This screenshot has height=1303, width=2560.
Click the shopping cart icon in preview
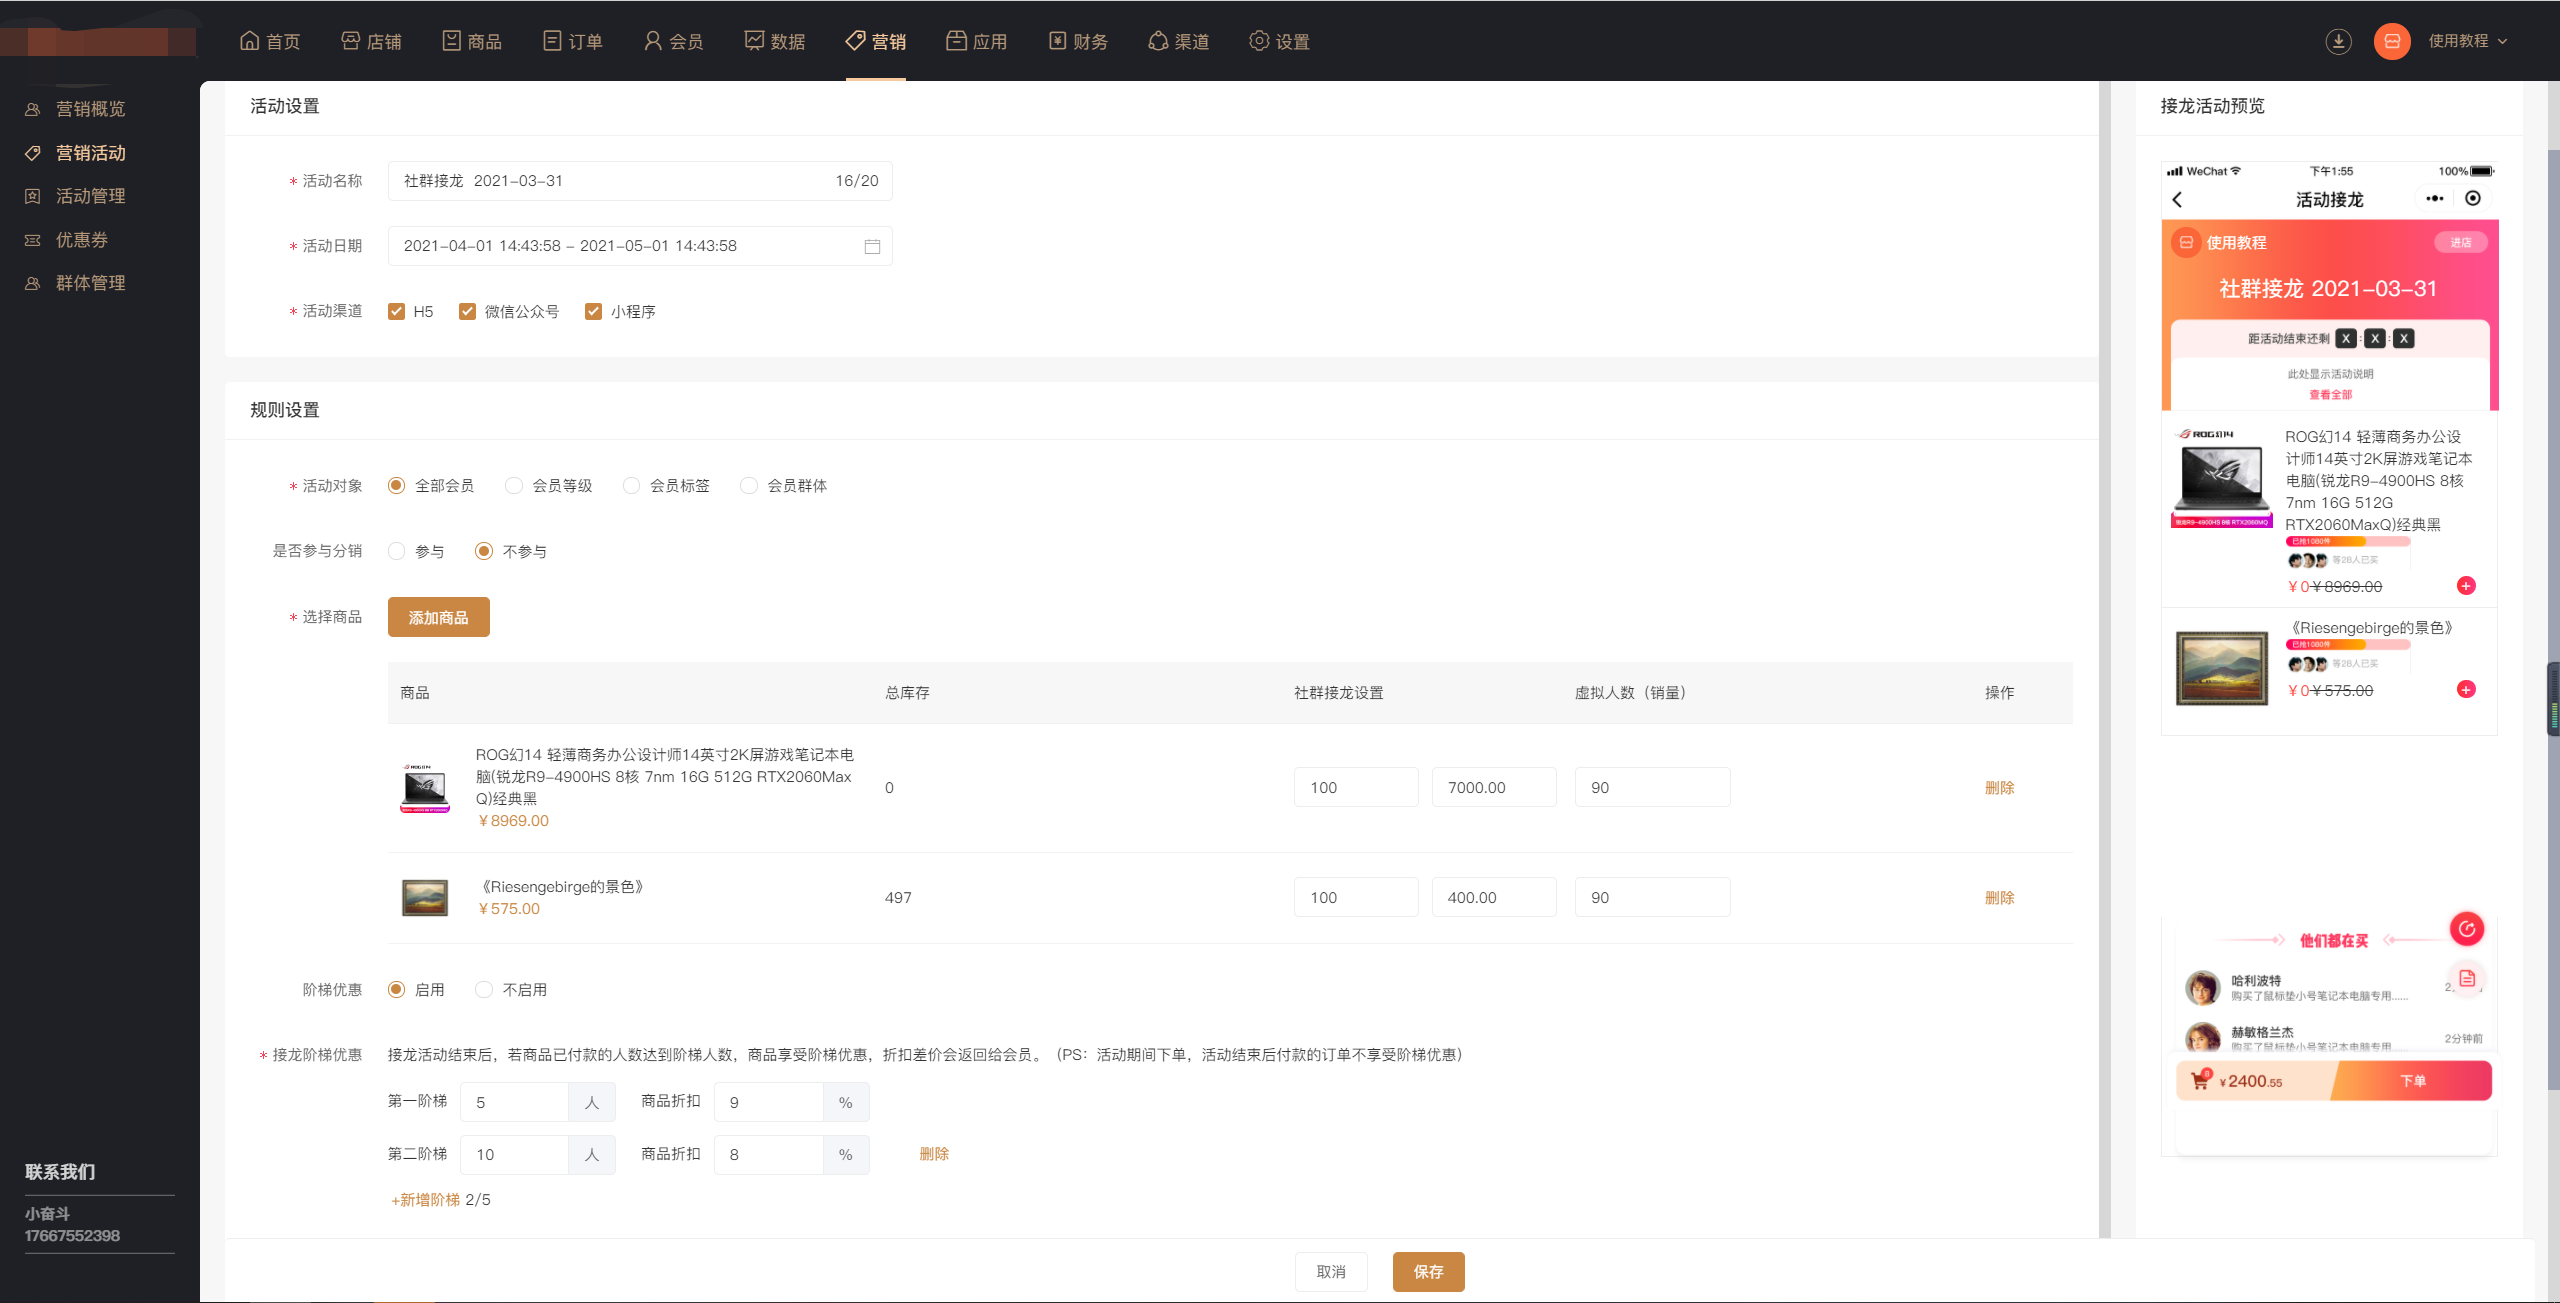coord(2200,1081)
